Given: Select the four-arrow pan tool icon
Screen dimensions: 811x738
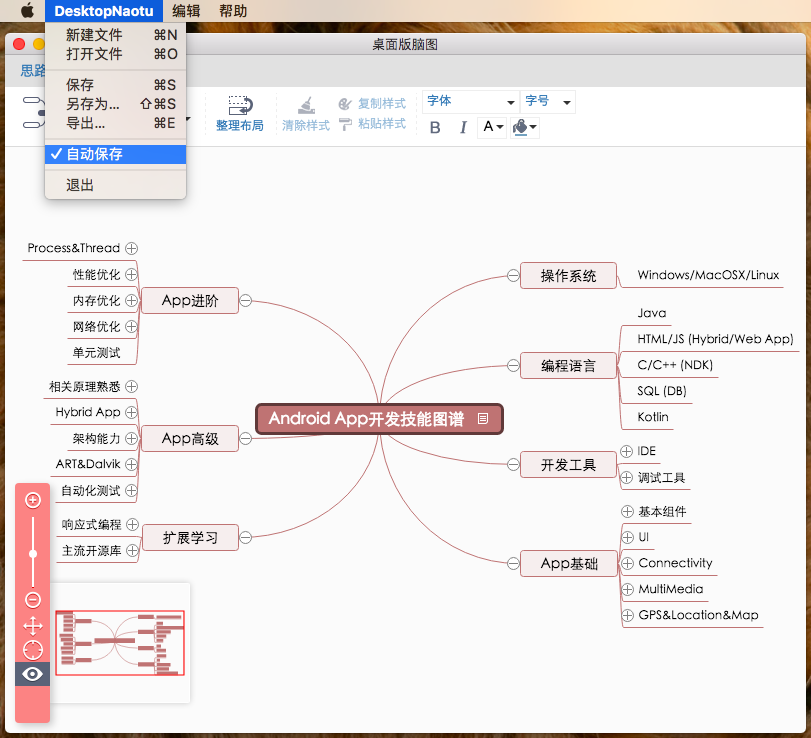Looking at the screenshot, I should point(33,626).
